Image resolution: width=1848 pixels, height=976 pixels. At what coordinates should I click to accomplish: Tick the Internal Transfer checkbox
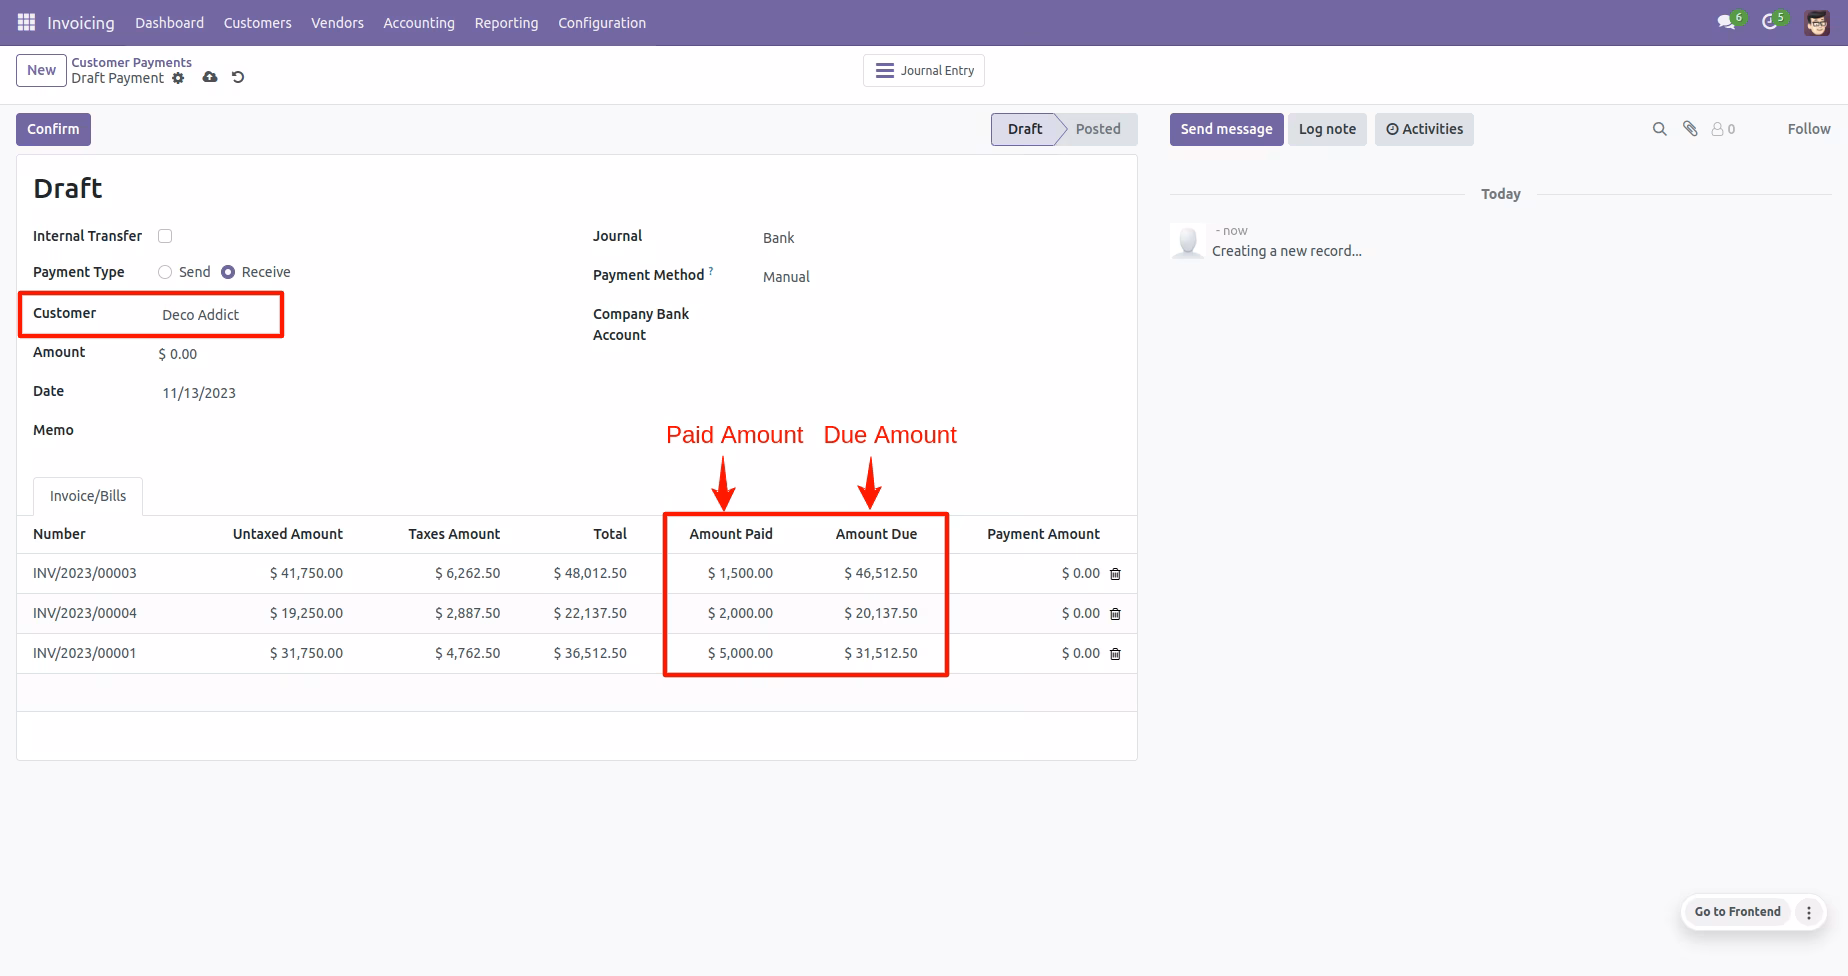coord(165,236)
